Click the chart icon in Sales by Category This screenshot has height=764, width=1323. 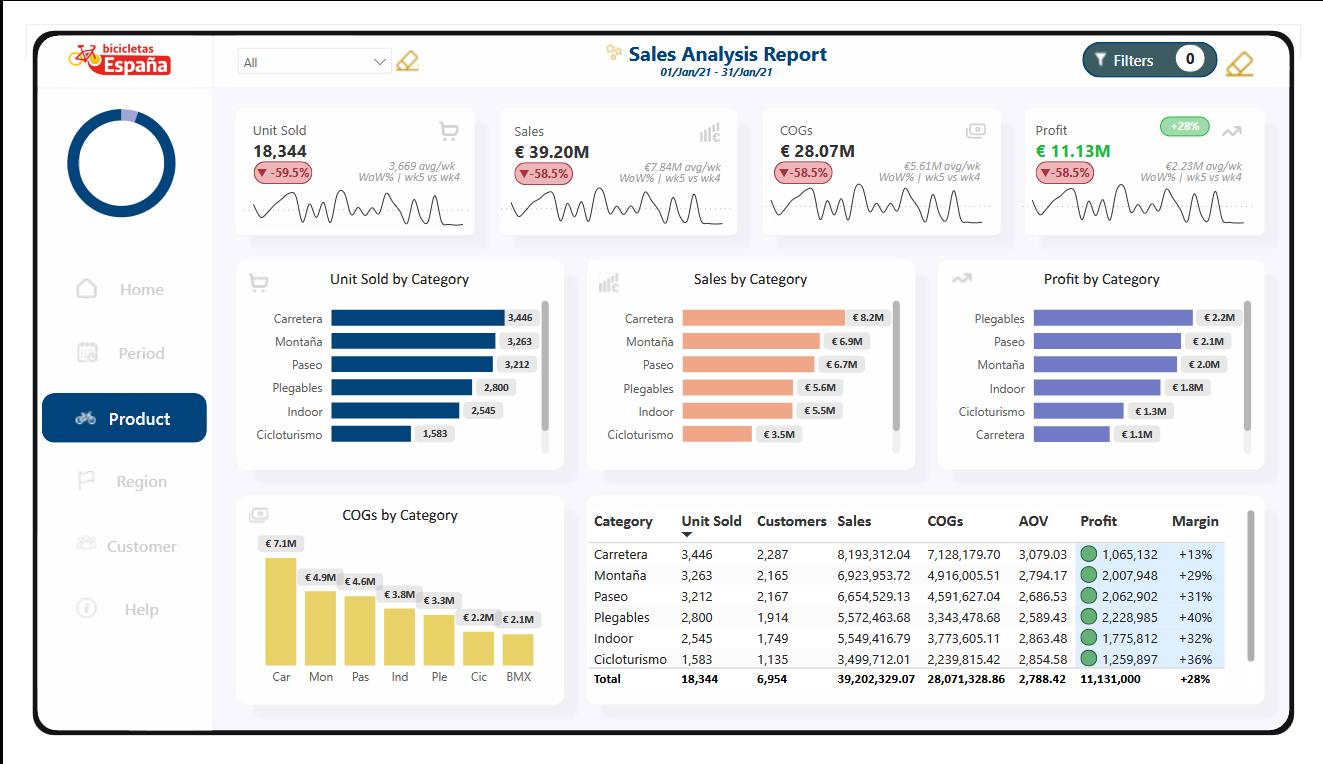pyautogui.click(x=609, y=283)
